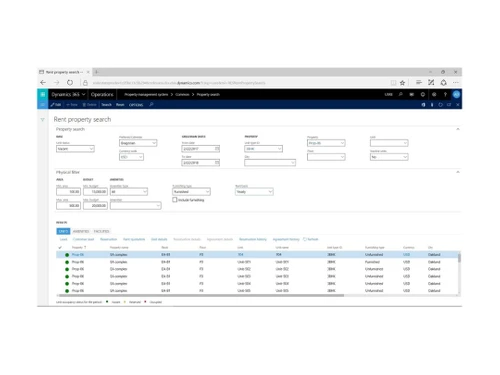
Task: Open the Unit dropdown
Action: 389,143
